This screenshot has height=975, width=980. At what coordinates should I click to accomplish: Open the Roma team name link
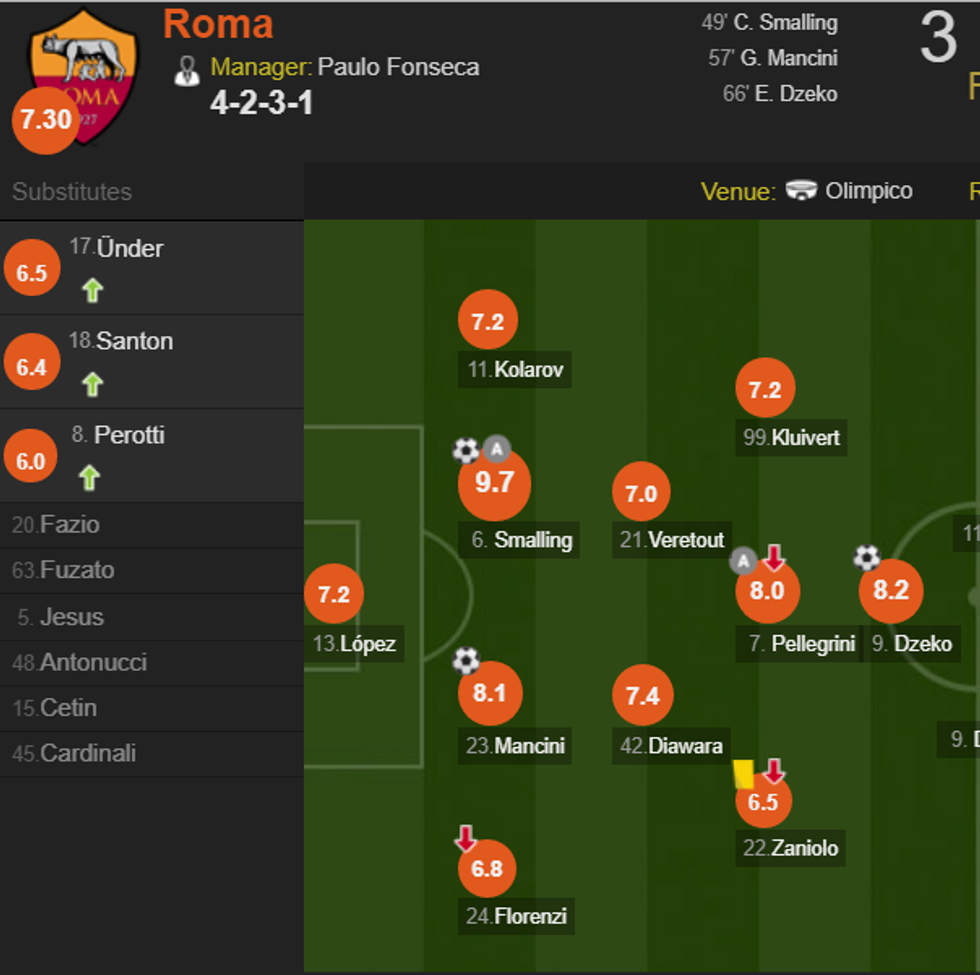tap(218, 24)
